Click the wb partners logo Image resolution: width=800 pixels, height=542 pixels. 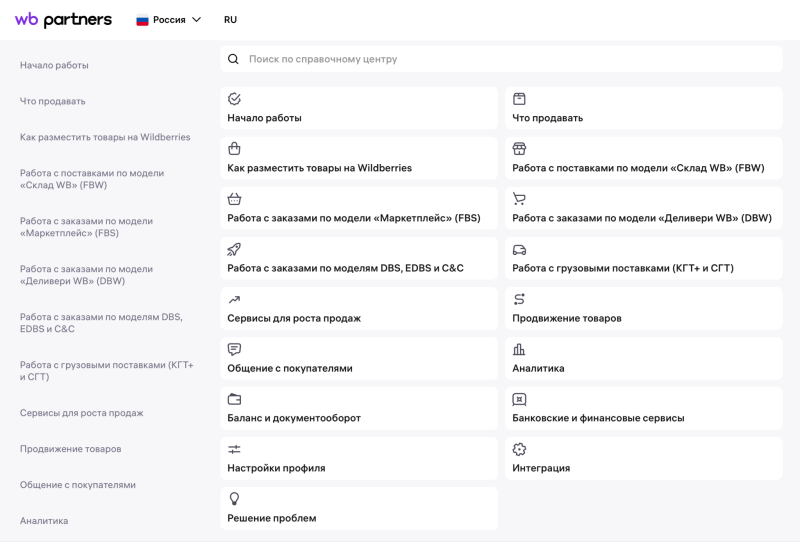63,20
